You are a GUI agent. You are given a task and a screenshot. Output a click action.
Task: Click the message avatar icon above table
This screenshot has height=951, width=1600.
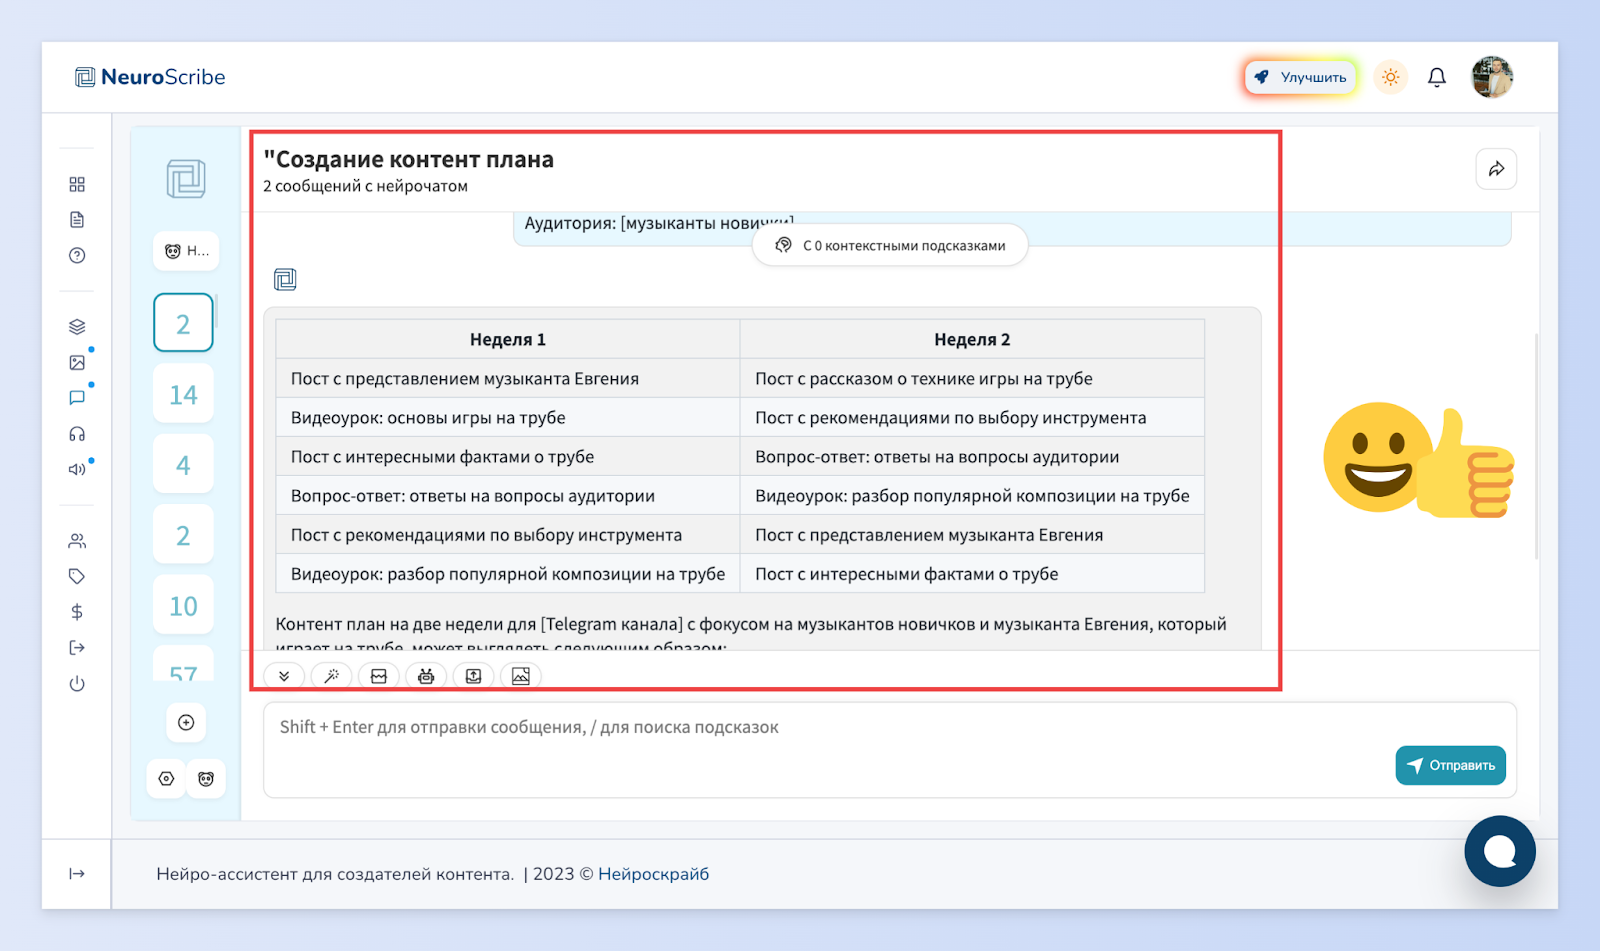coord(285,279)
